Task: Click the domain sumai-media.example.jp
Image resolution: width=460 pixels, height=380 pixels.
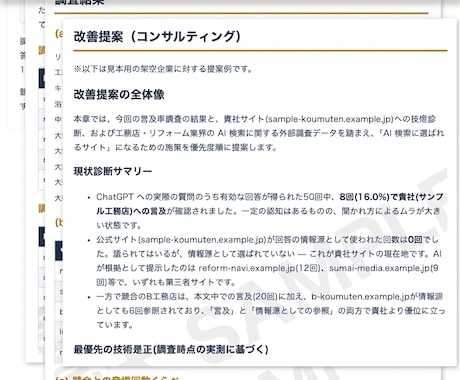Action: tap(379, 268)
